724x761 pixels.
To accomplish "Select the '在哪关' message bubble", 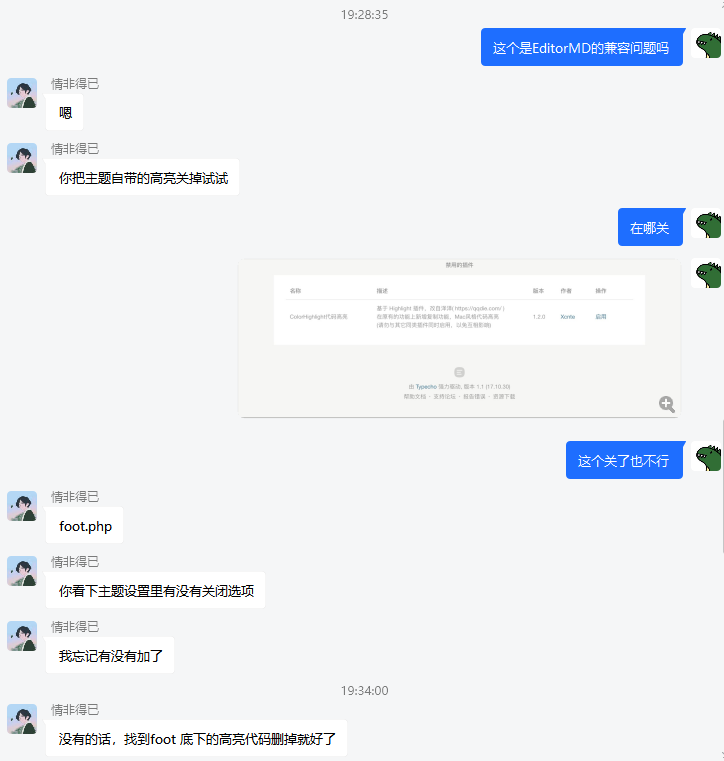I will [650, 227].
